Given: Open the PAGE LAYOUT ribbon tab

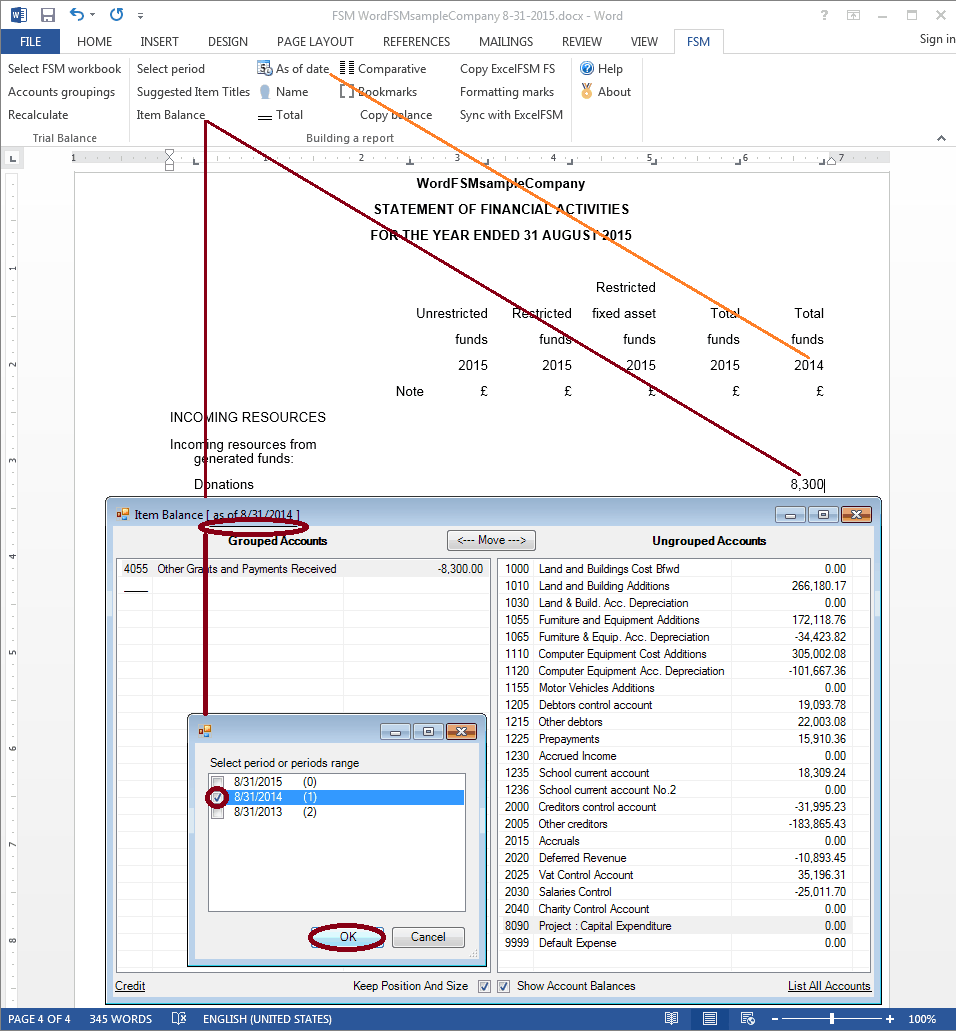Looking at the screenshot, I should coord(315,42).
